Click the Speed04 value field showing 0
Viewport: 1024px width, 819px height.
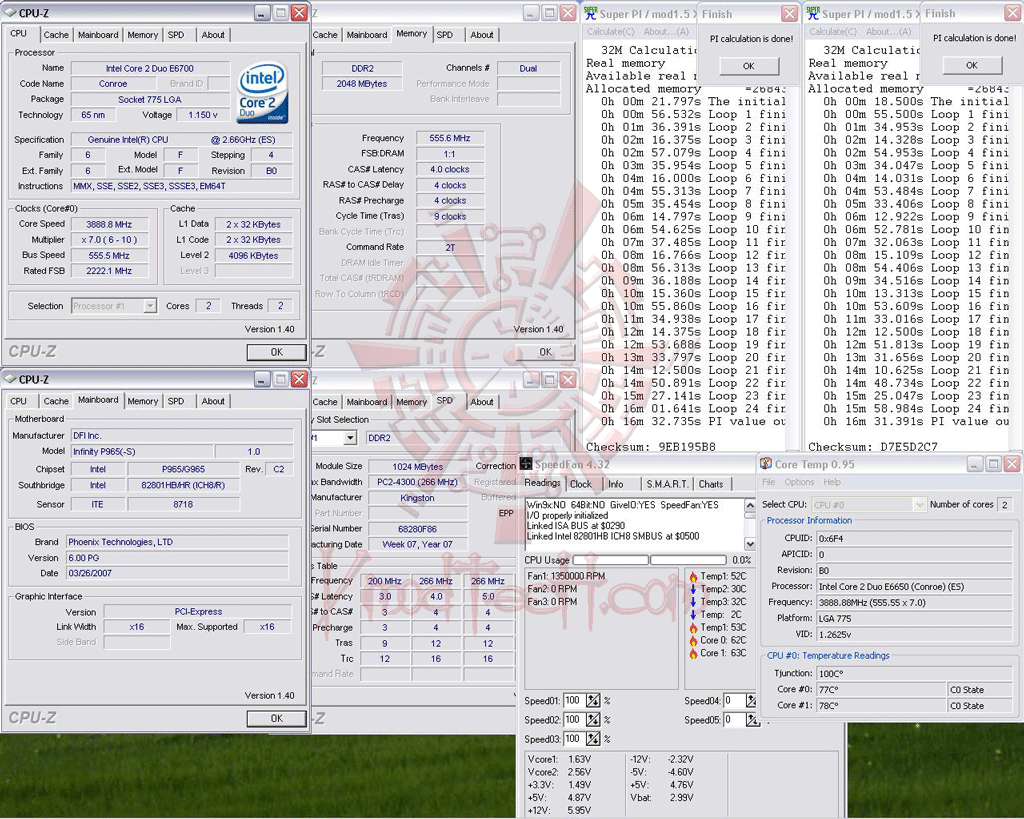[734, 701]
